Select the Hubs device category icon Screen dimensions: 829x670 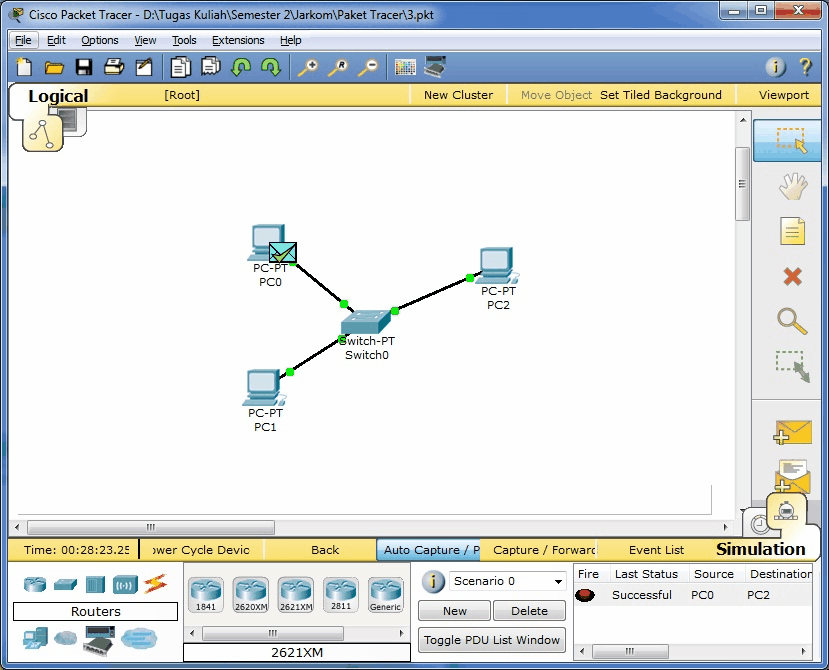click(x=95, y=584)
